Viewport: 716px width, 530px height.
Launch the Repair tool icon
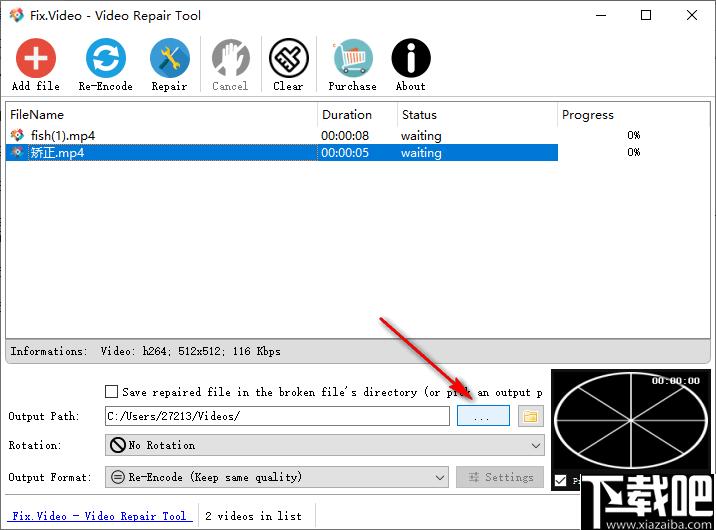[169, 58]
